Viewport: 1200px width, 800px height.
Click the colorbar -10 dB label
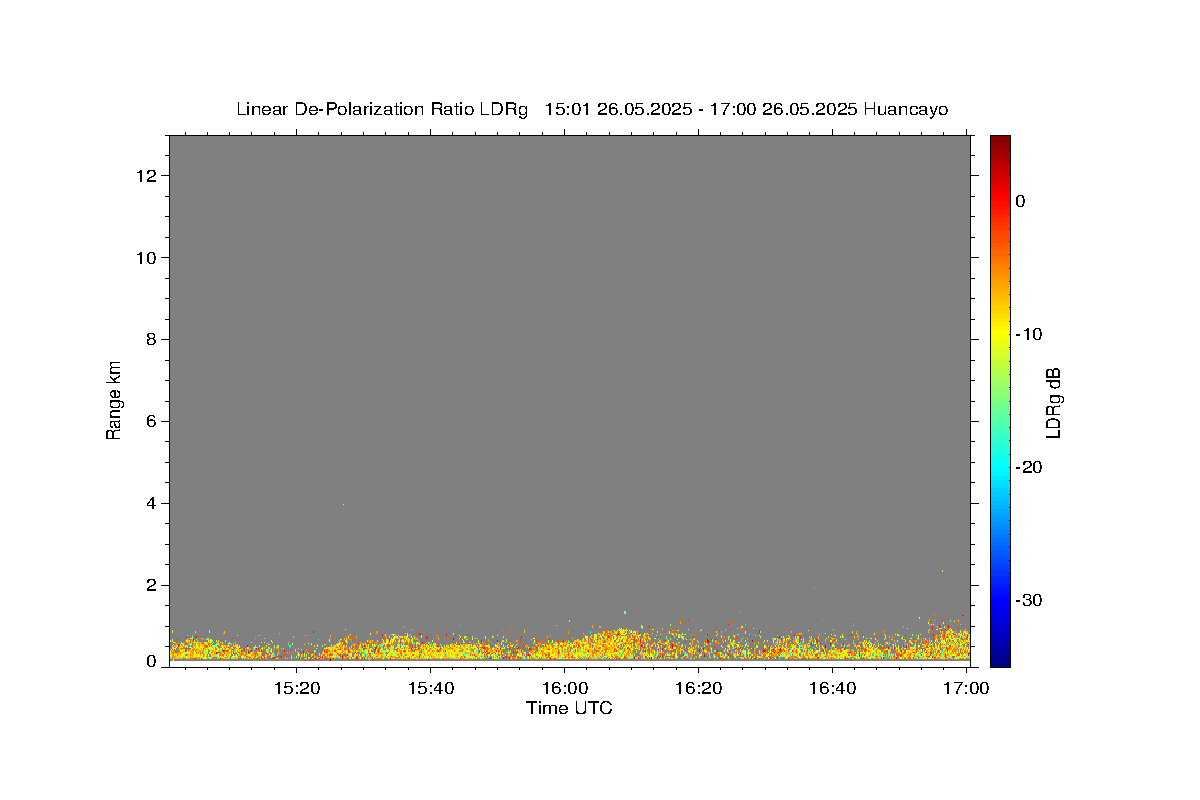pyautogui.click(x=1029, y=334)
